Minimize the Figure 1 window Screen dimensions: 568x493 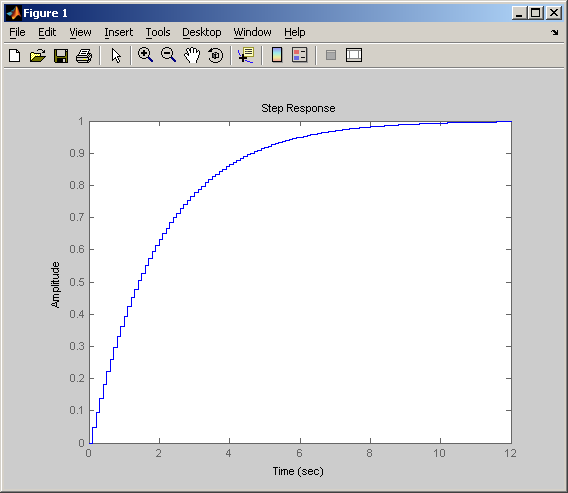tap(519, 13)
